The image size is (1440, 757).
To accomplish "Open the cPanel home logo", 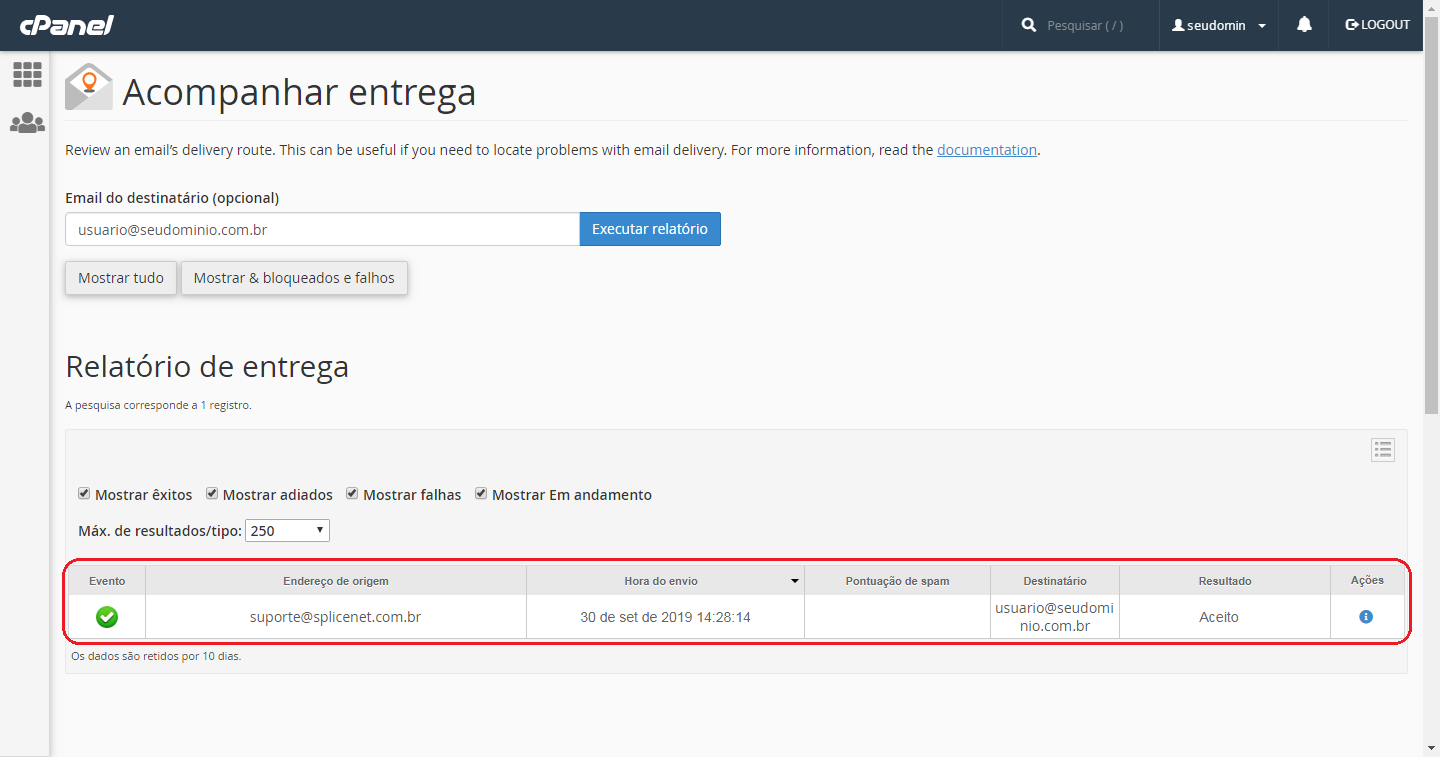I will (x=66, y=25).
